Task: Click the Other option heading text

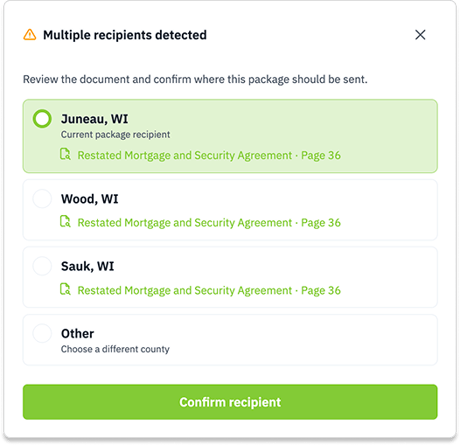Action: (x=77, y=334)
